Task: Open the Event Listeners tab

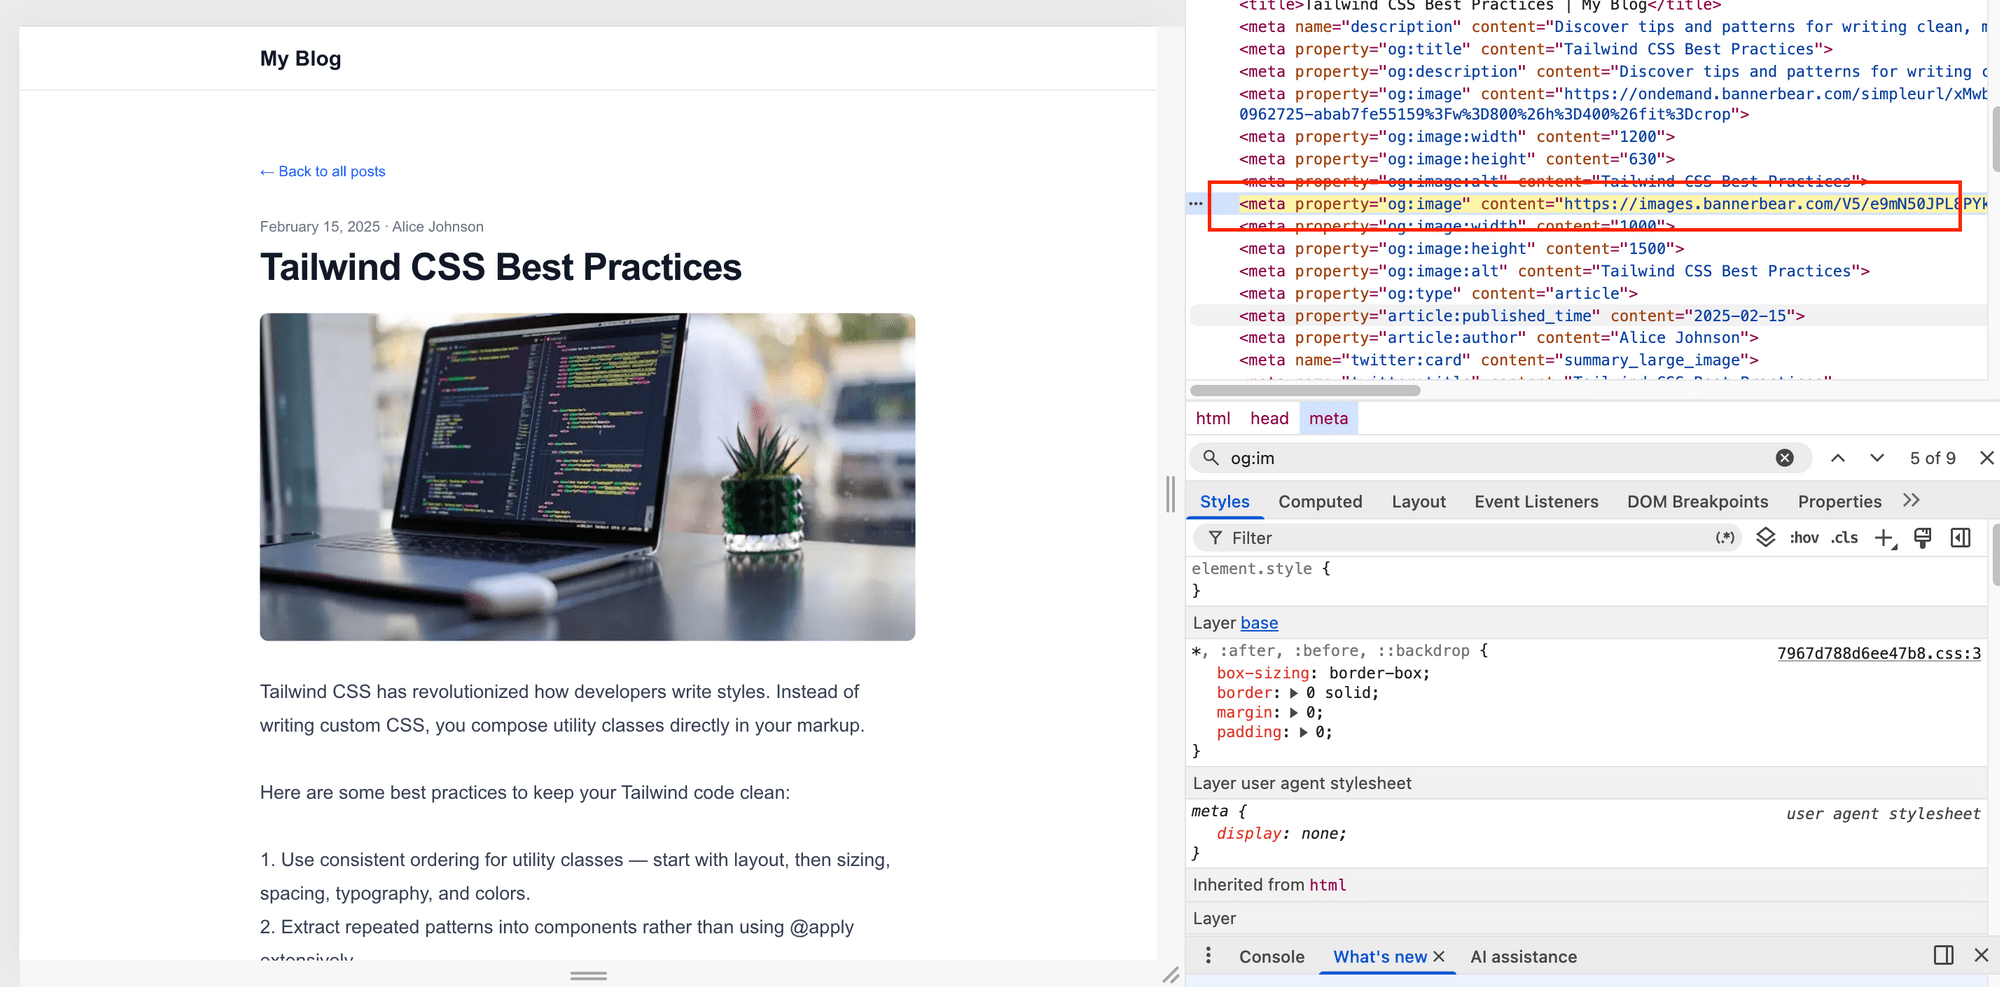Action: pos(1536,502)
